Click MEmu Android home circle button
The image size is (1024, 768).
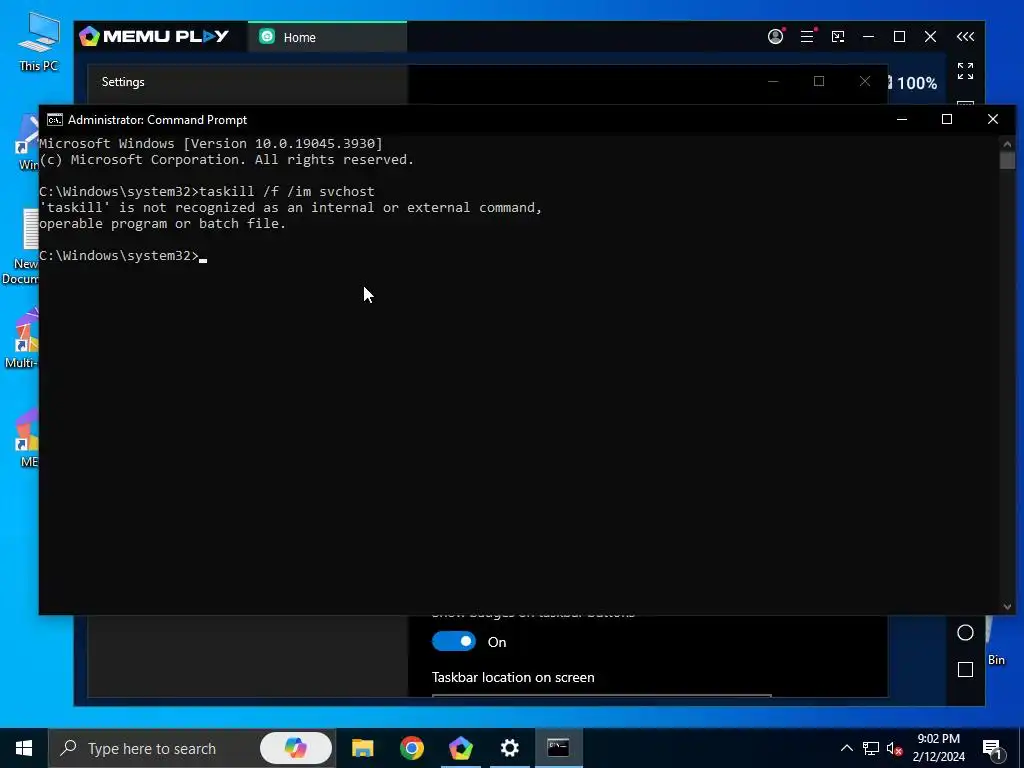[965, 633]
